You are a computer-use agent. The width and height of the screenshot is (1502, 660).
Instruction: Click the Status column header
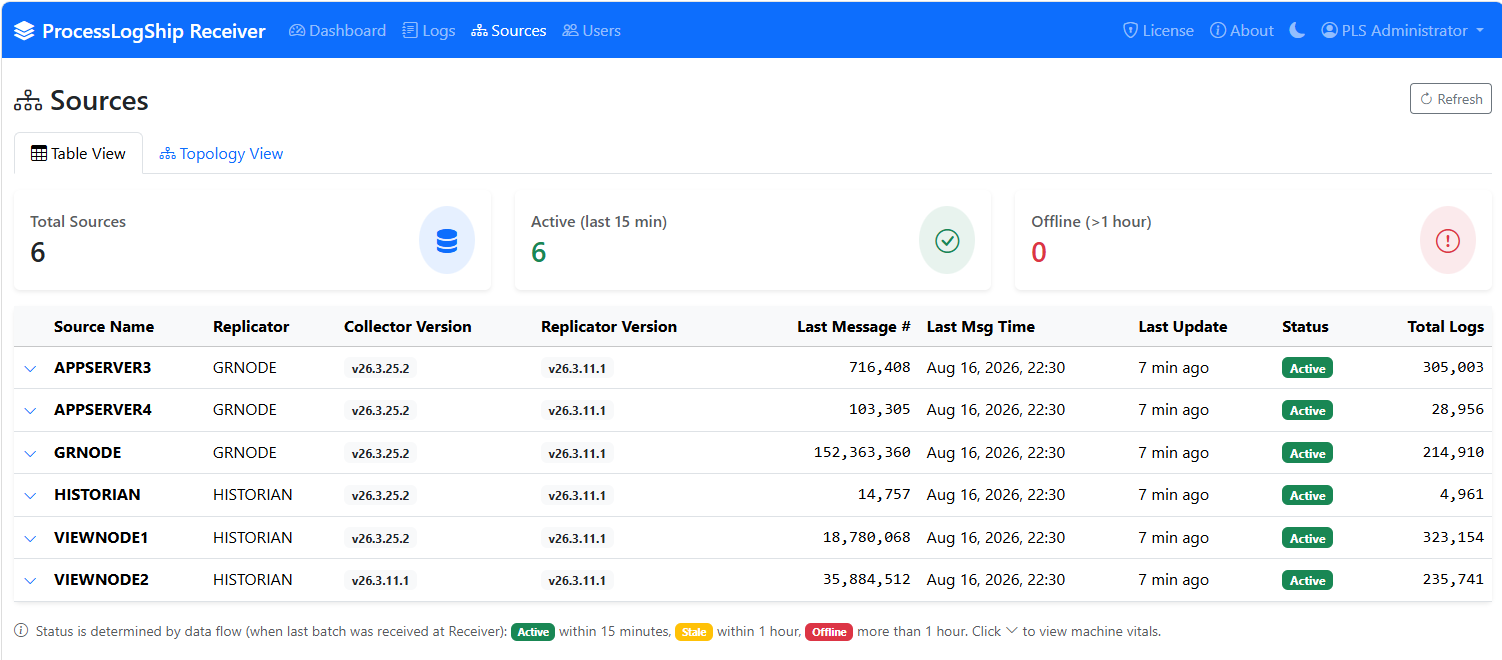(1305, 326)
